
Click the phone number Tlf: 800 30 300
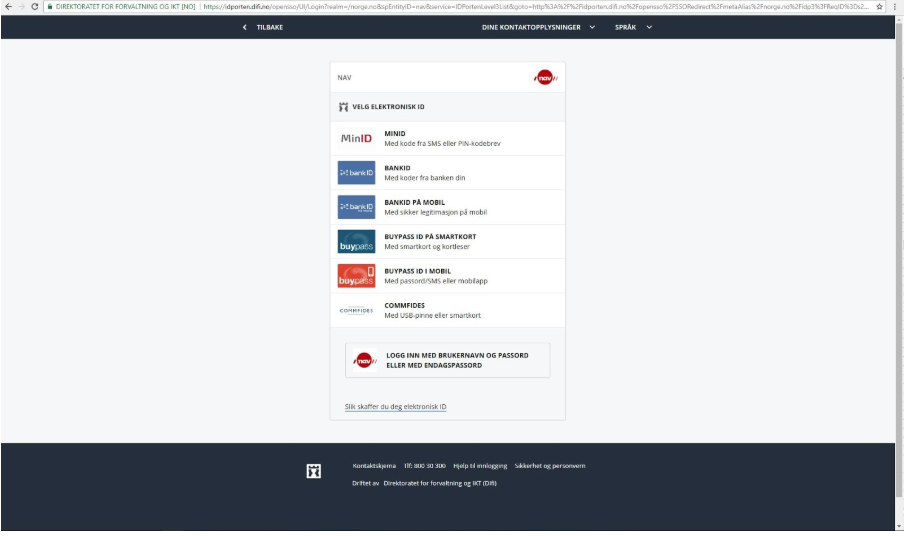click(x=425, y=465)
